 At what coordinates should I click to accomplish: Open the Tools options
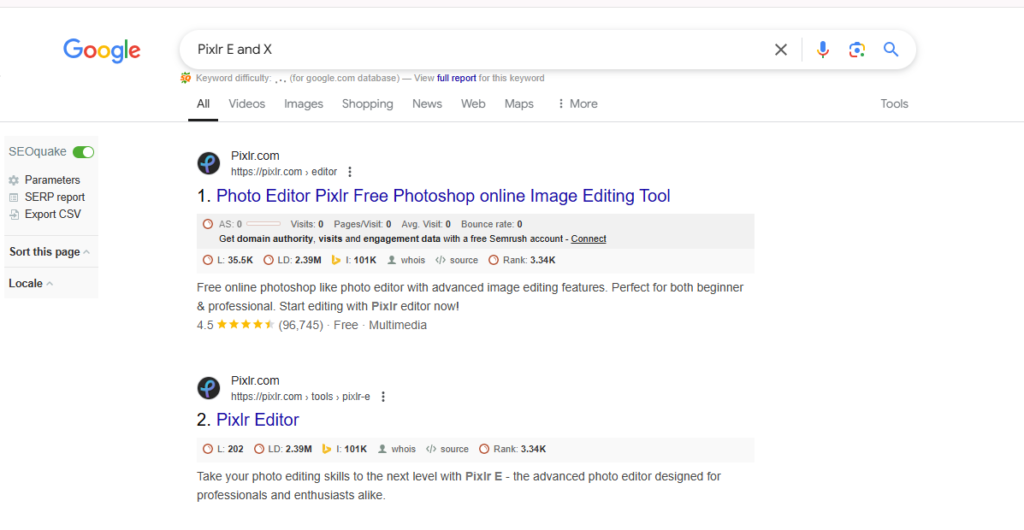coord(894,104)
